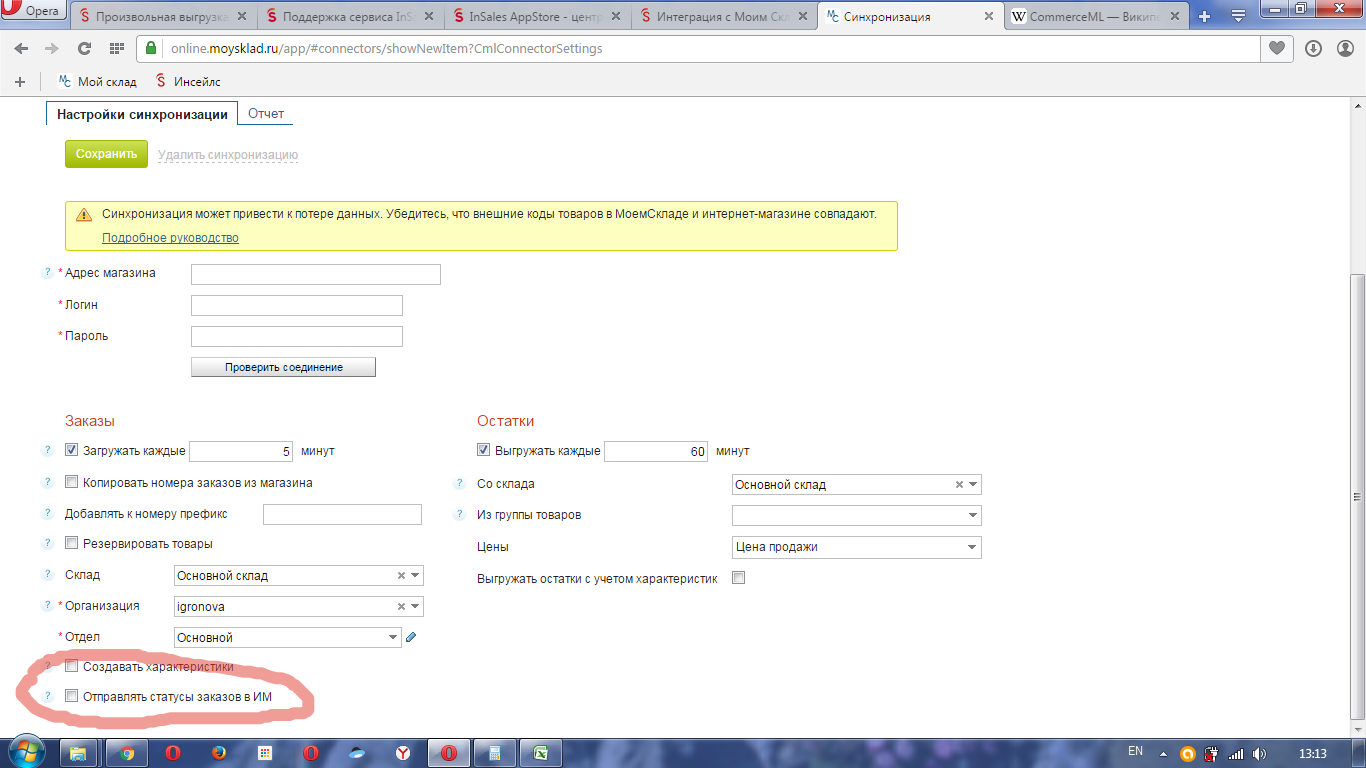Click the green padlock security icon
This screenshot has width=1366, height=768.
pyautogui.click(x=151, y=48)
